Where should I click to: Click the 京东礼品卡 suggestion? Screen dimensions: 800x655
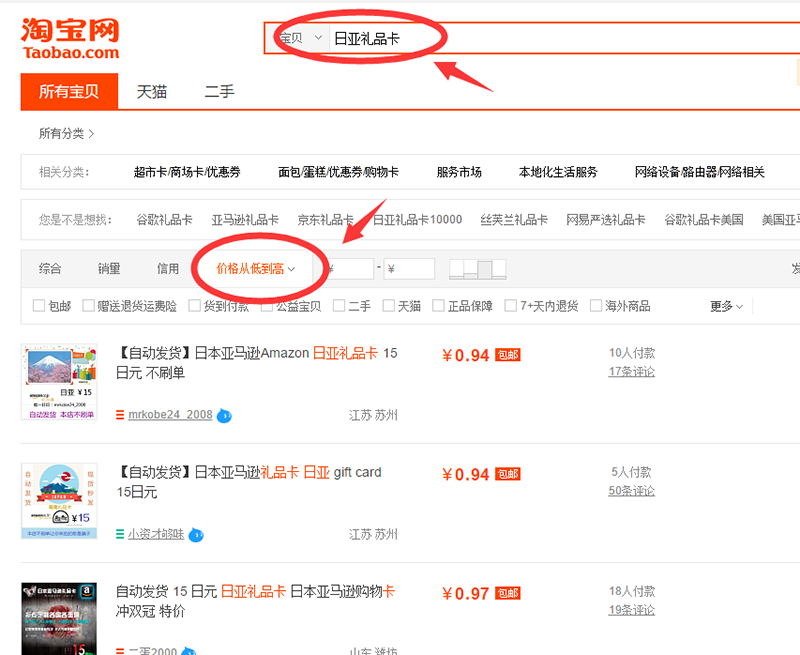326,220
